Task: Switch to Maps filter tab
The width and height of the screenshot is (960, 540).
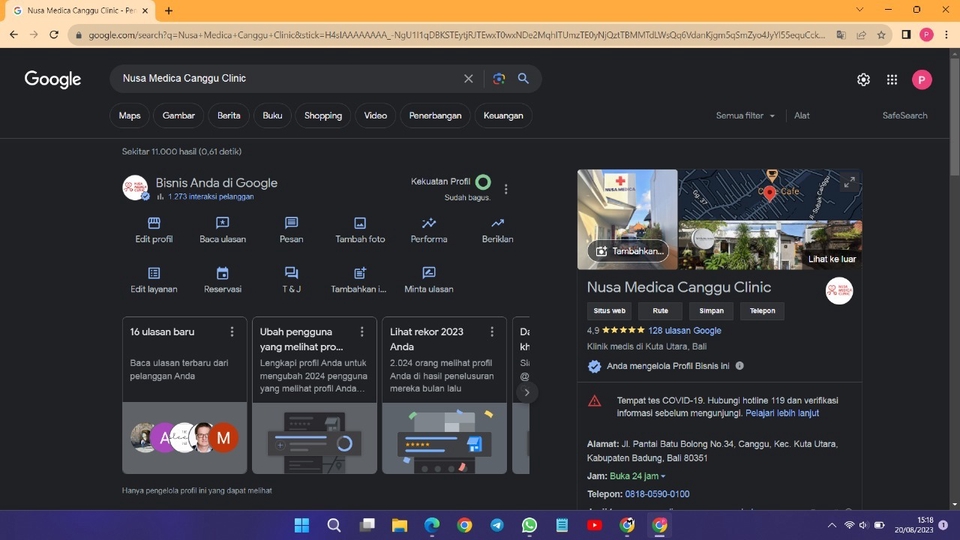Action: [130, 116]
